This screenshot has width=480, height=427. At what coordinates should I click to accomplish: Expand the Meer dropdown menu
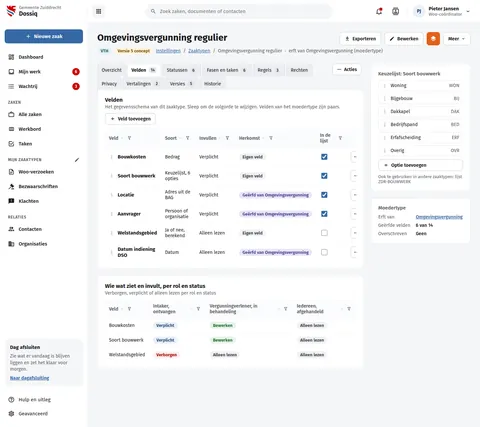[456, 39]
